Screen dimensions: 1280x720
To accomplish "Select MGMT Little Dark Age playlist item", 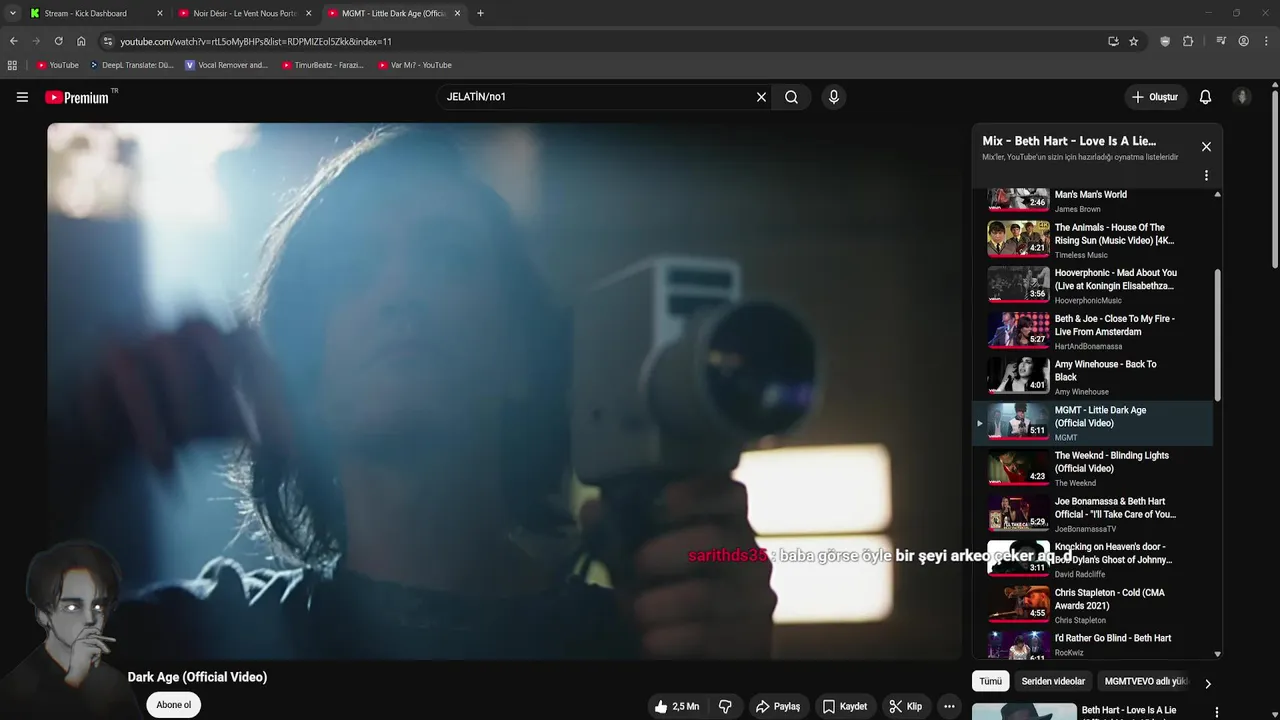I will point(1093,423).
